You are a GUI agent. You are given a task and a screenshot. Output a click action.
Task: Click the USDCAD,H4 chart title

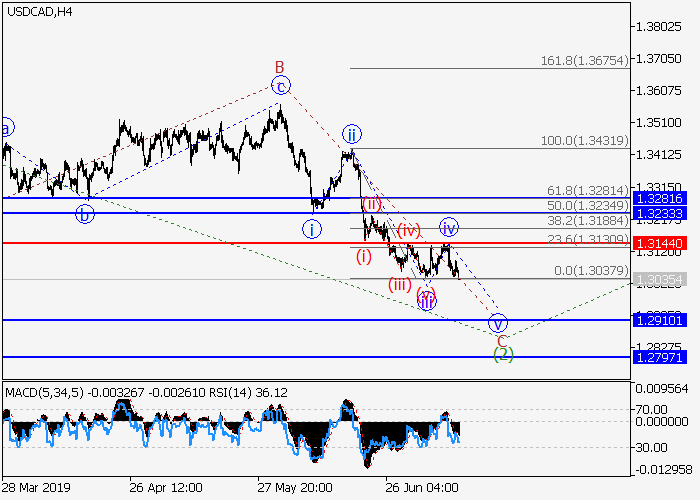pyautogui.click(x=38, y=11)
